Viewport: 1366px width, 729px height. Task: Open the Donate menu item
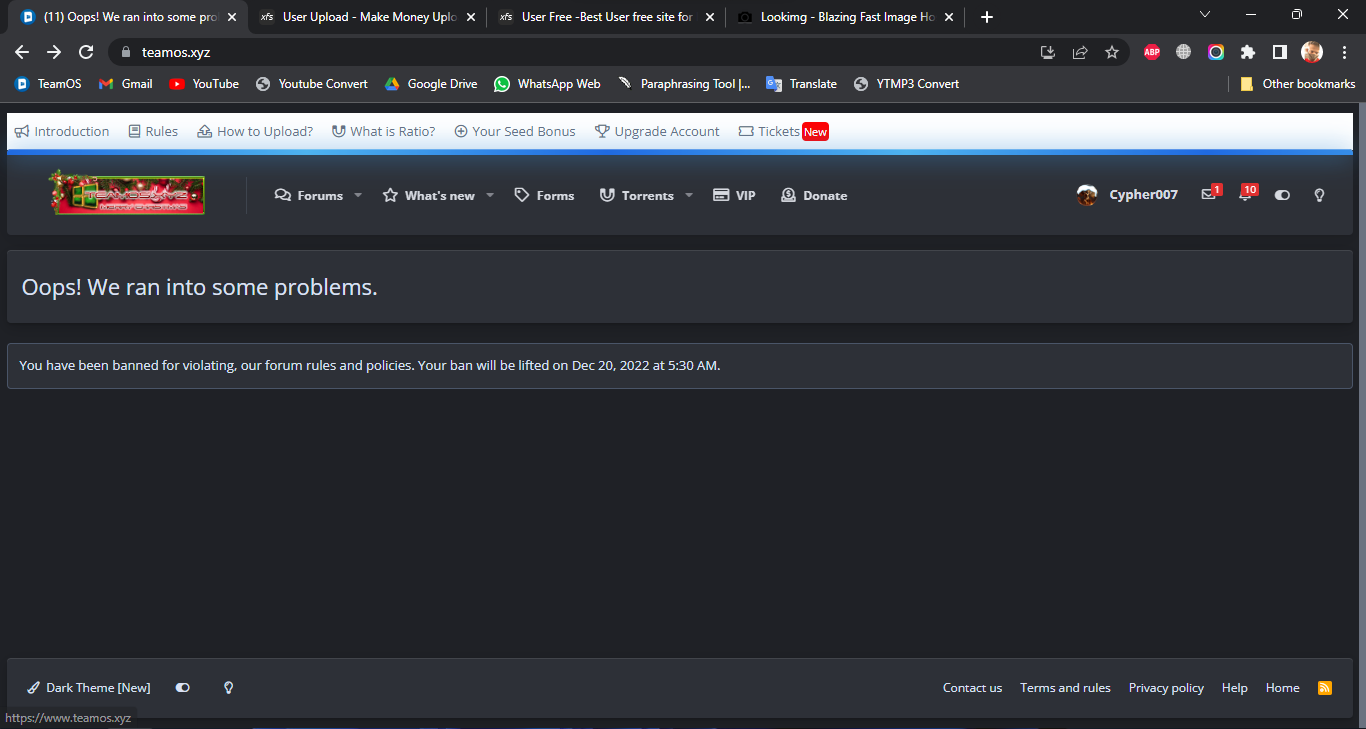click(x=814, y=196)
